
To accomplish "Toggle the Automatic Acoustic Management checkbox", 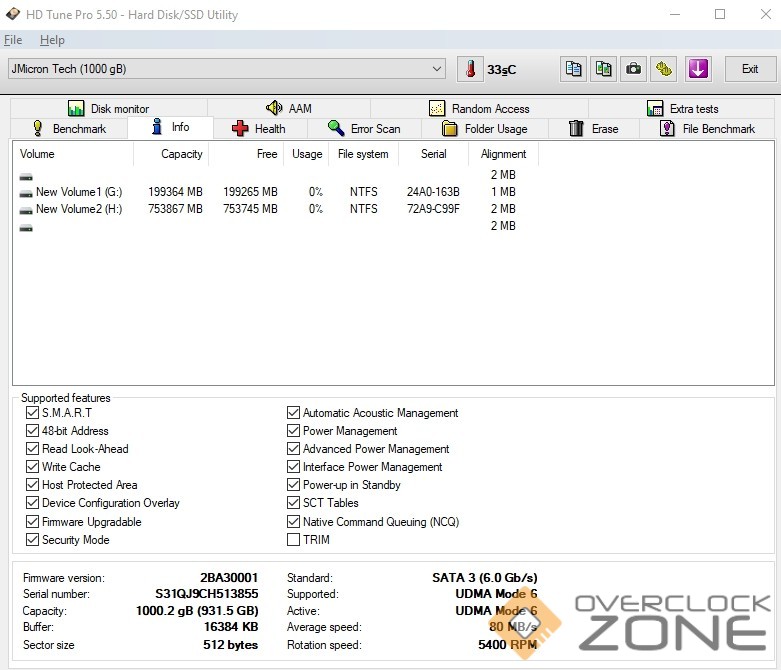I will [x=293, y=412].
